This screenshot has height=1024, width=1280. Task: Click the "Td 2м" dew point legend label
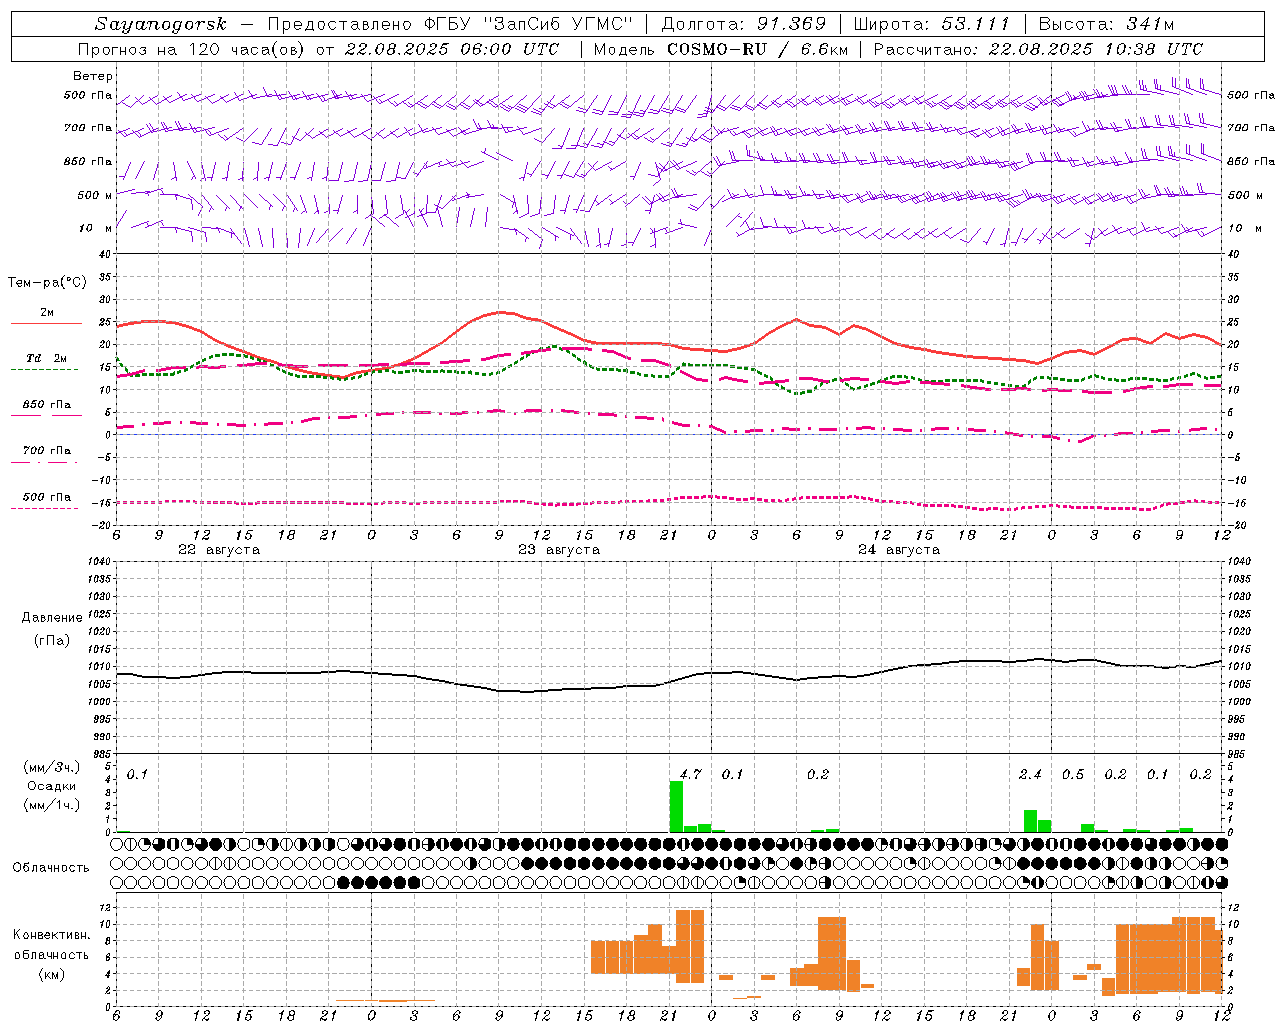point(47,358)
